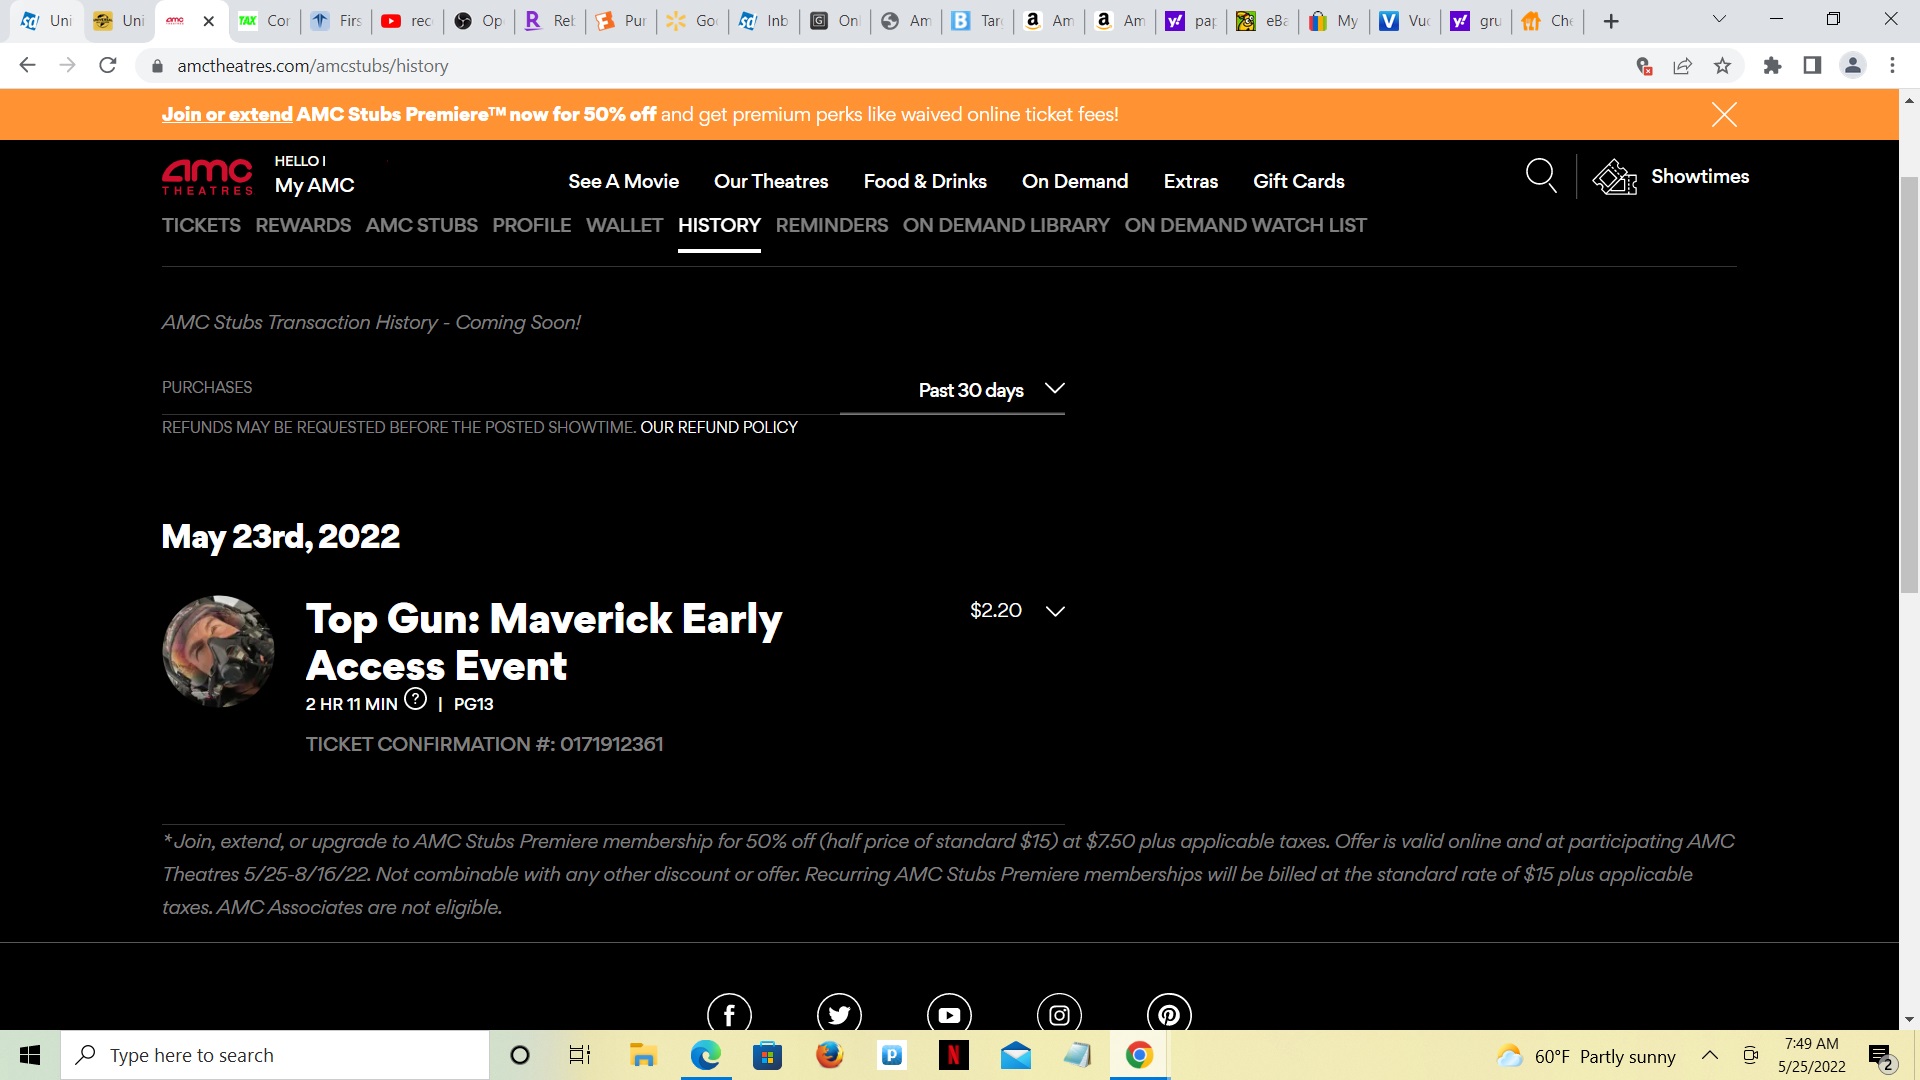Click the Windows taskbar search box

(x=275, y=1055)
